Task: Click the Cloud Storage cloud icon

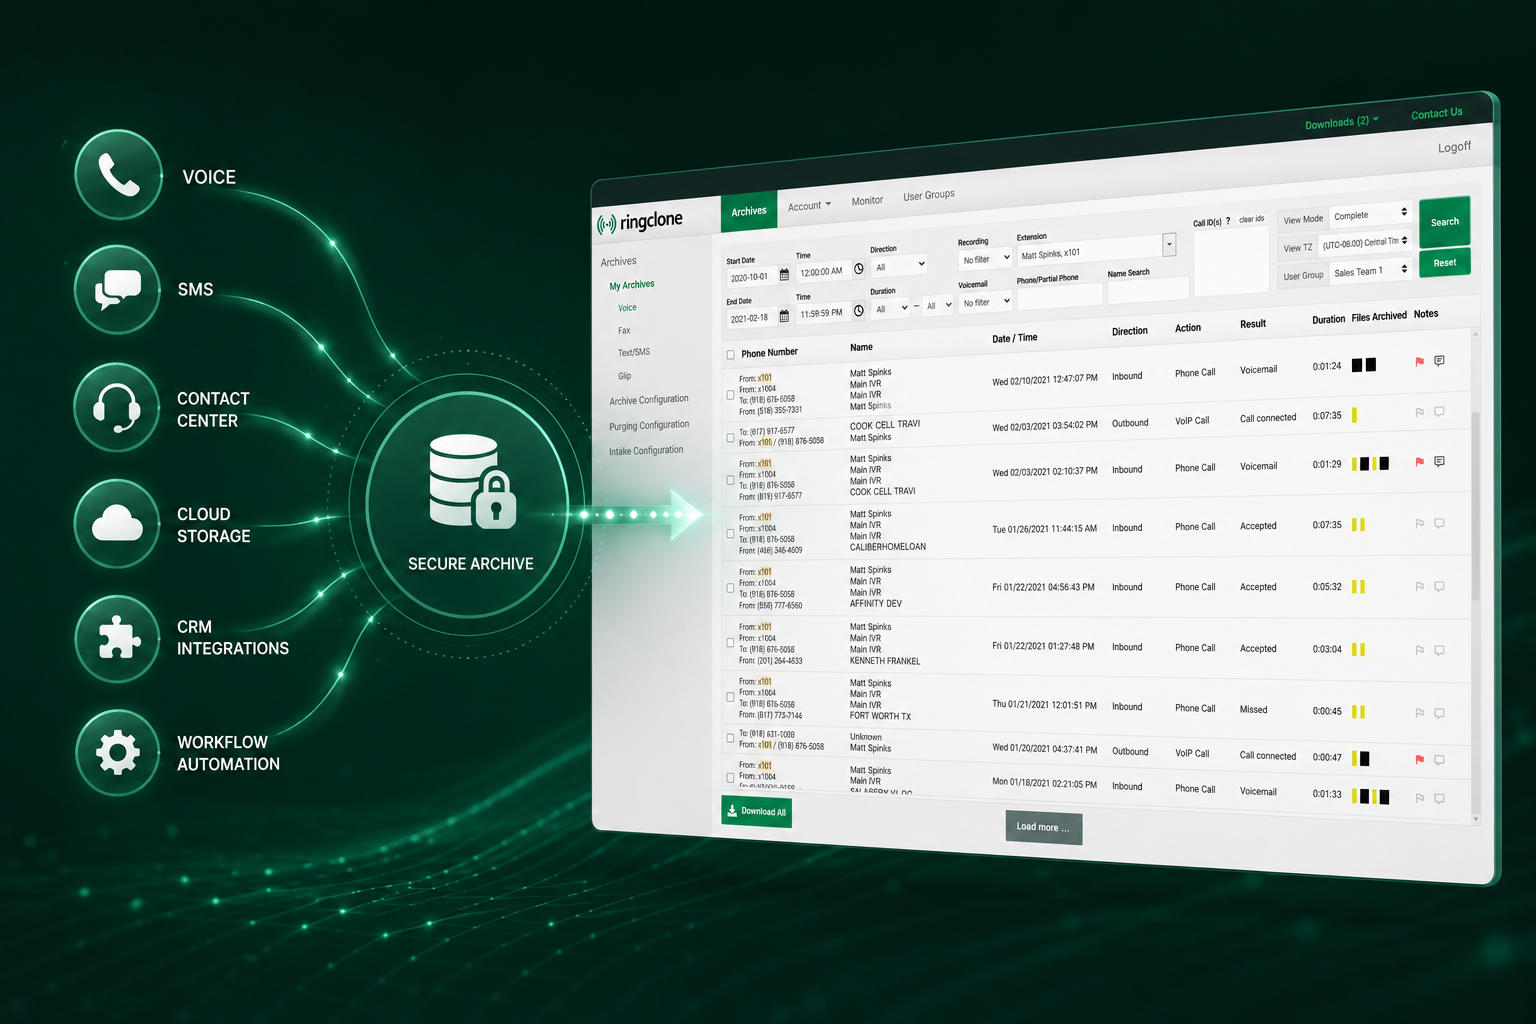Action: (118, 523)
